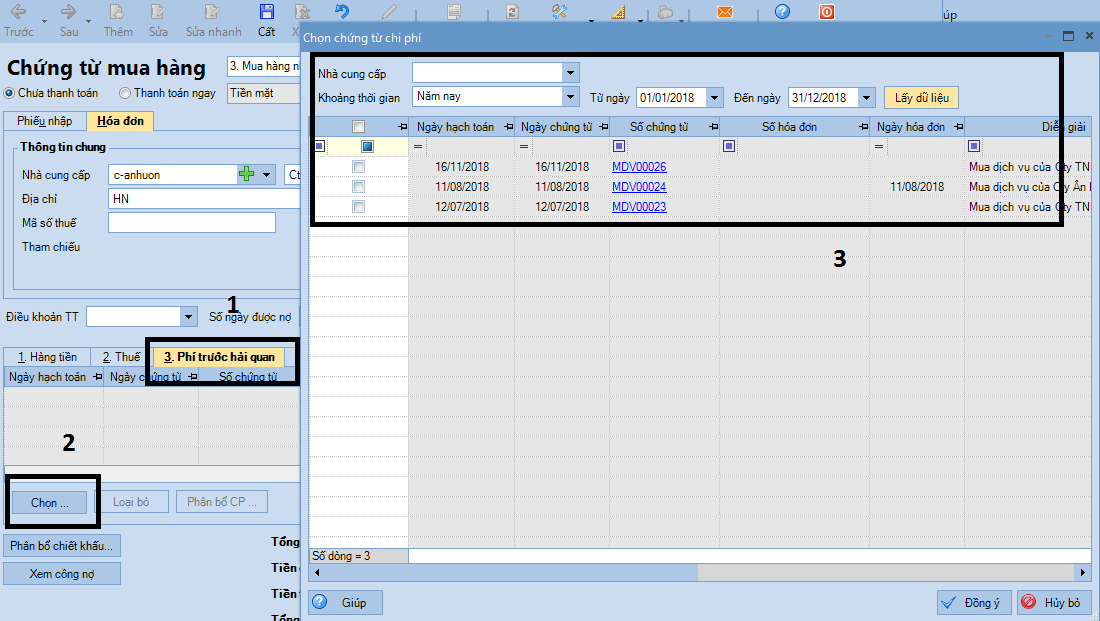This screenshot has height=621, width=1100.
Task: Click the orange envelope mail icon
Action: [x=725, y=12]
